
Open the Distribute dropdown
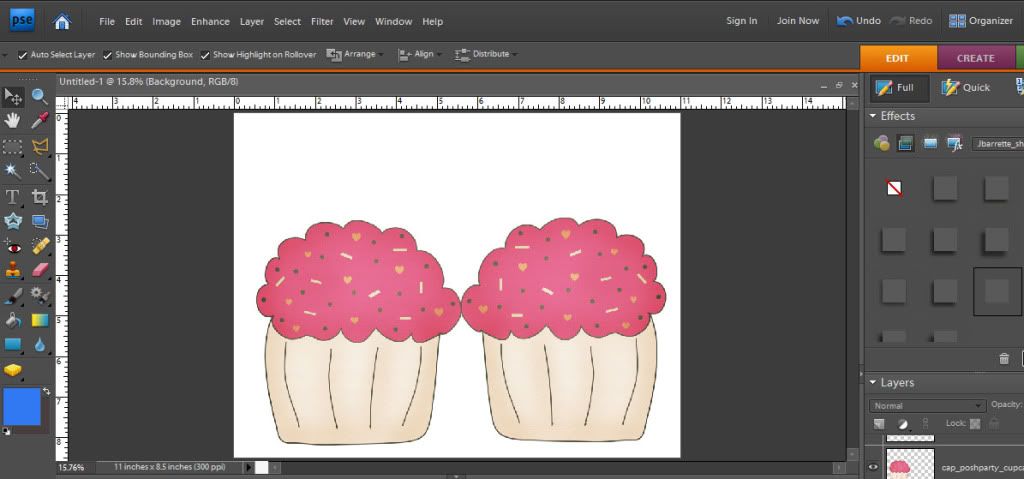pos(485,54)
